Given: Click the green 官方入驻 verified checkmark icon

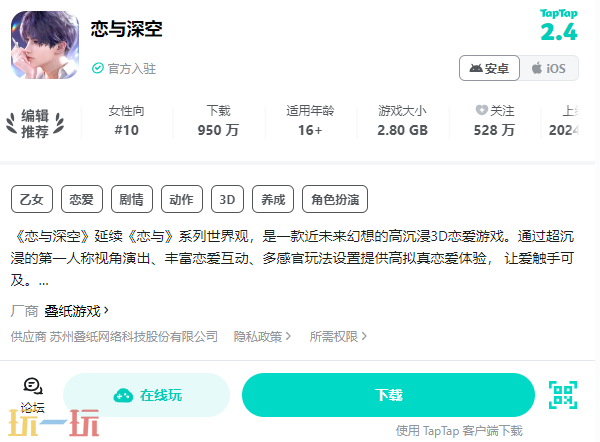Looking at the screenshot, I should point(98,68).
